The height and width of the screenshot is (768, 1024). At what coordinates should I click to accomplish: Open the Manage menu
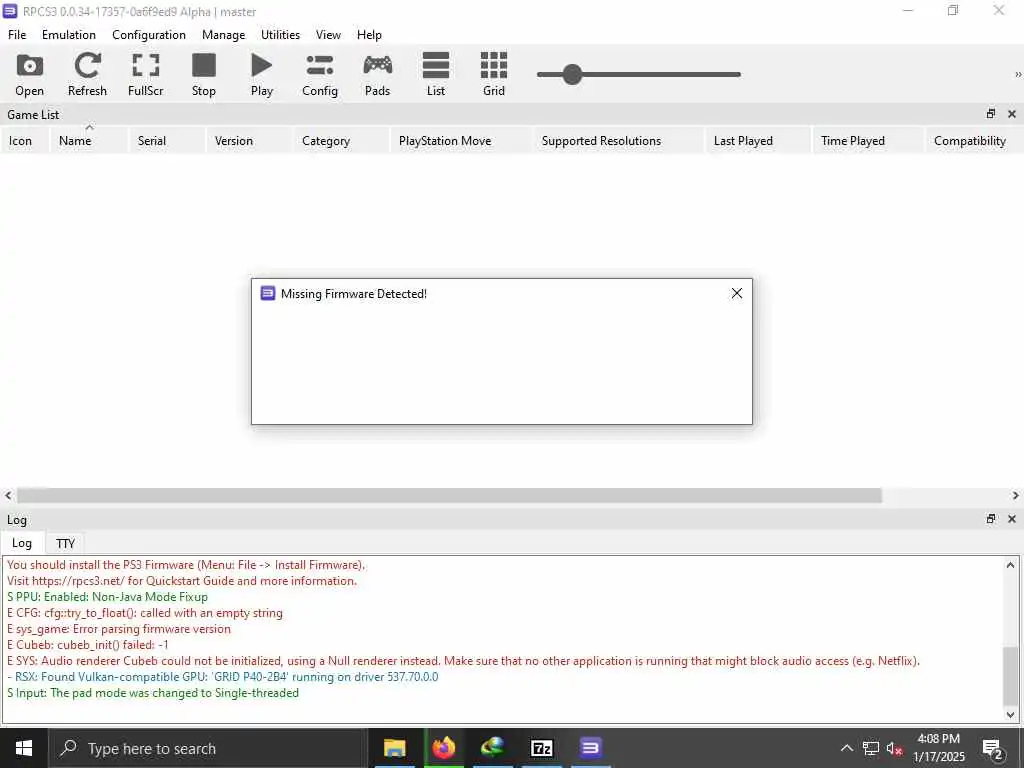(223, 35)
